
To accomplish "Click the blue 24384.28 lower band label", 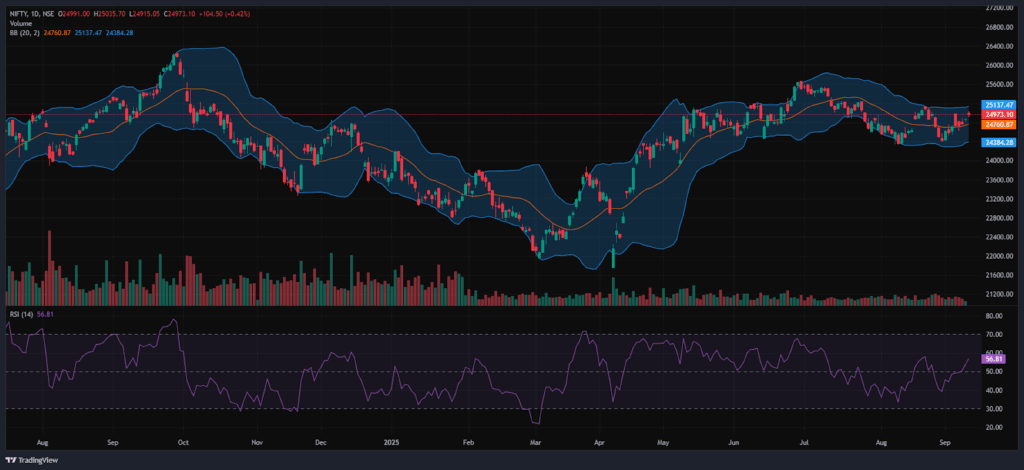I will 1000,143.
